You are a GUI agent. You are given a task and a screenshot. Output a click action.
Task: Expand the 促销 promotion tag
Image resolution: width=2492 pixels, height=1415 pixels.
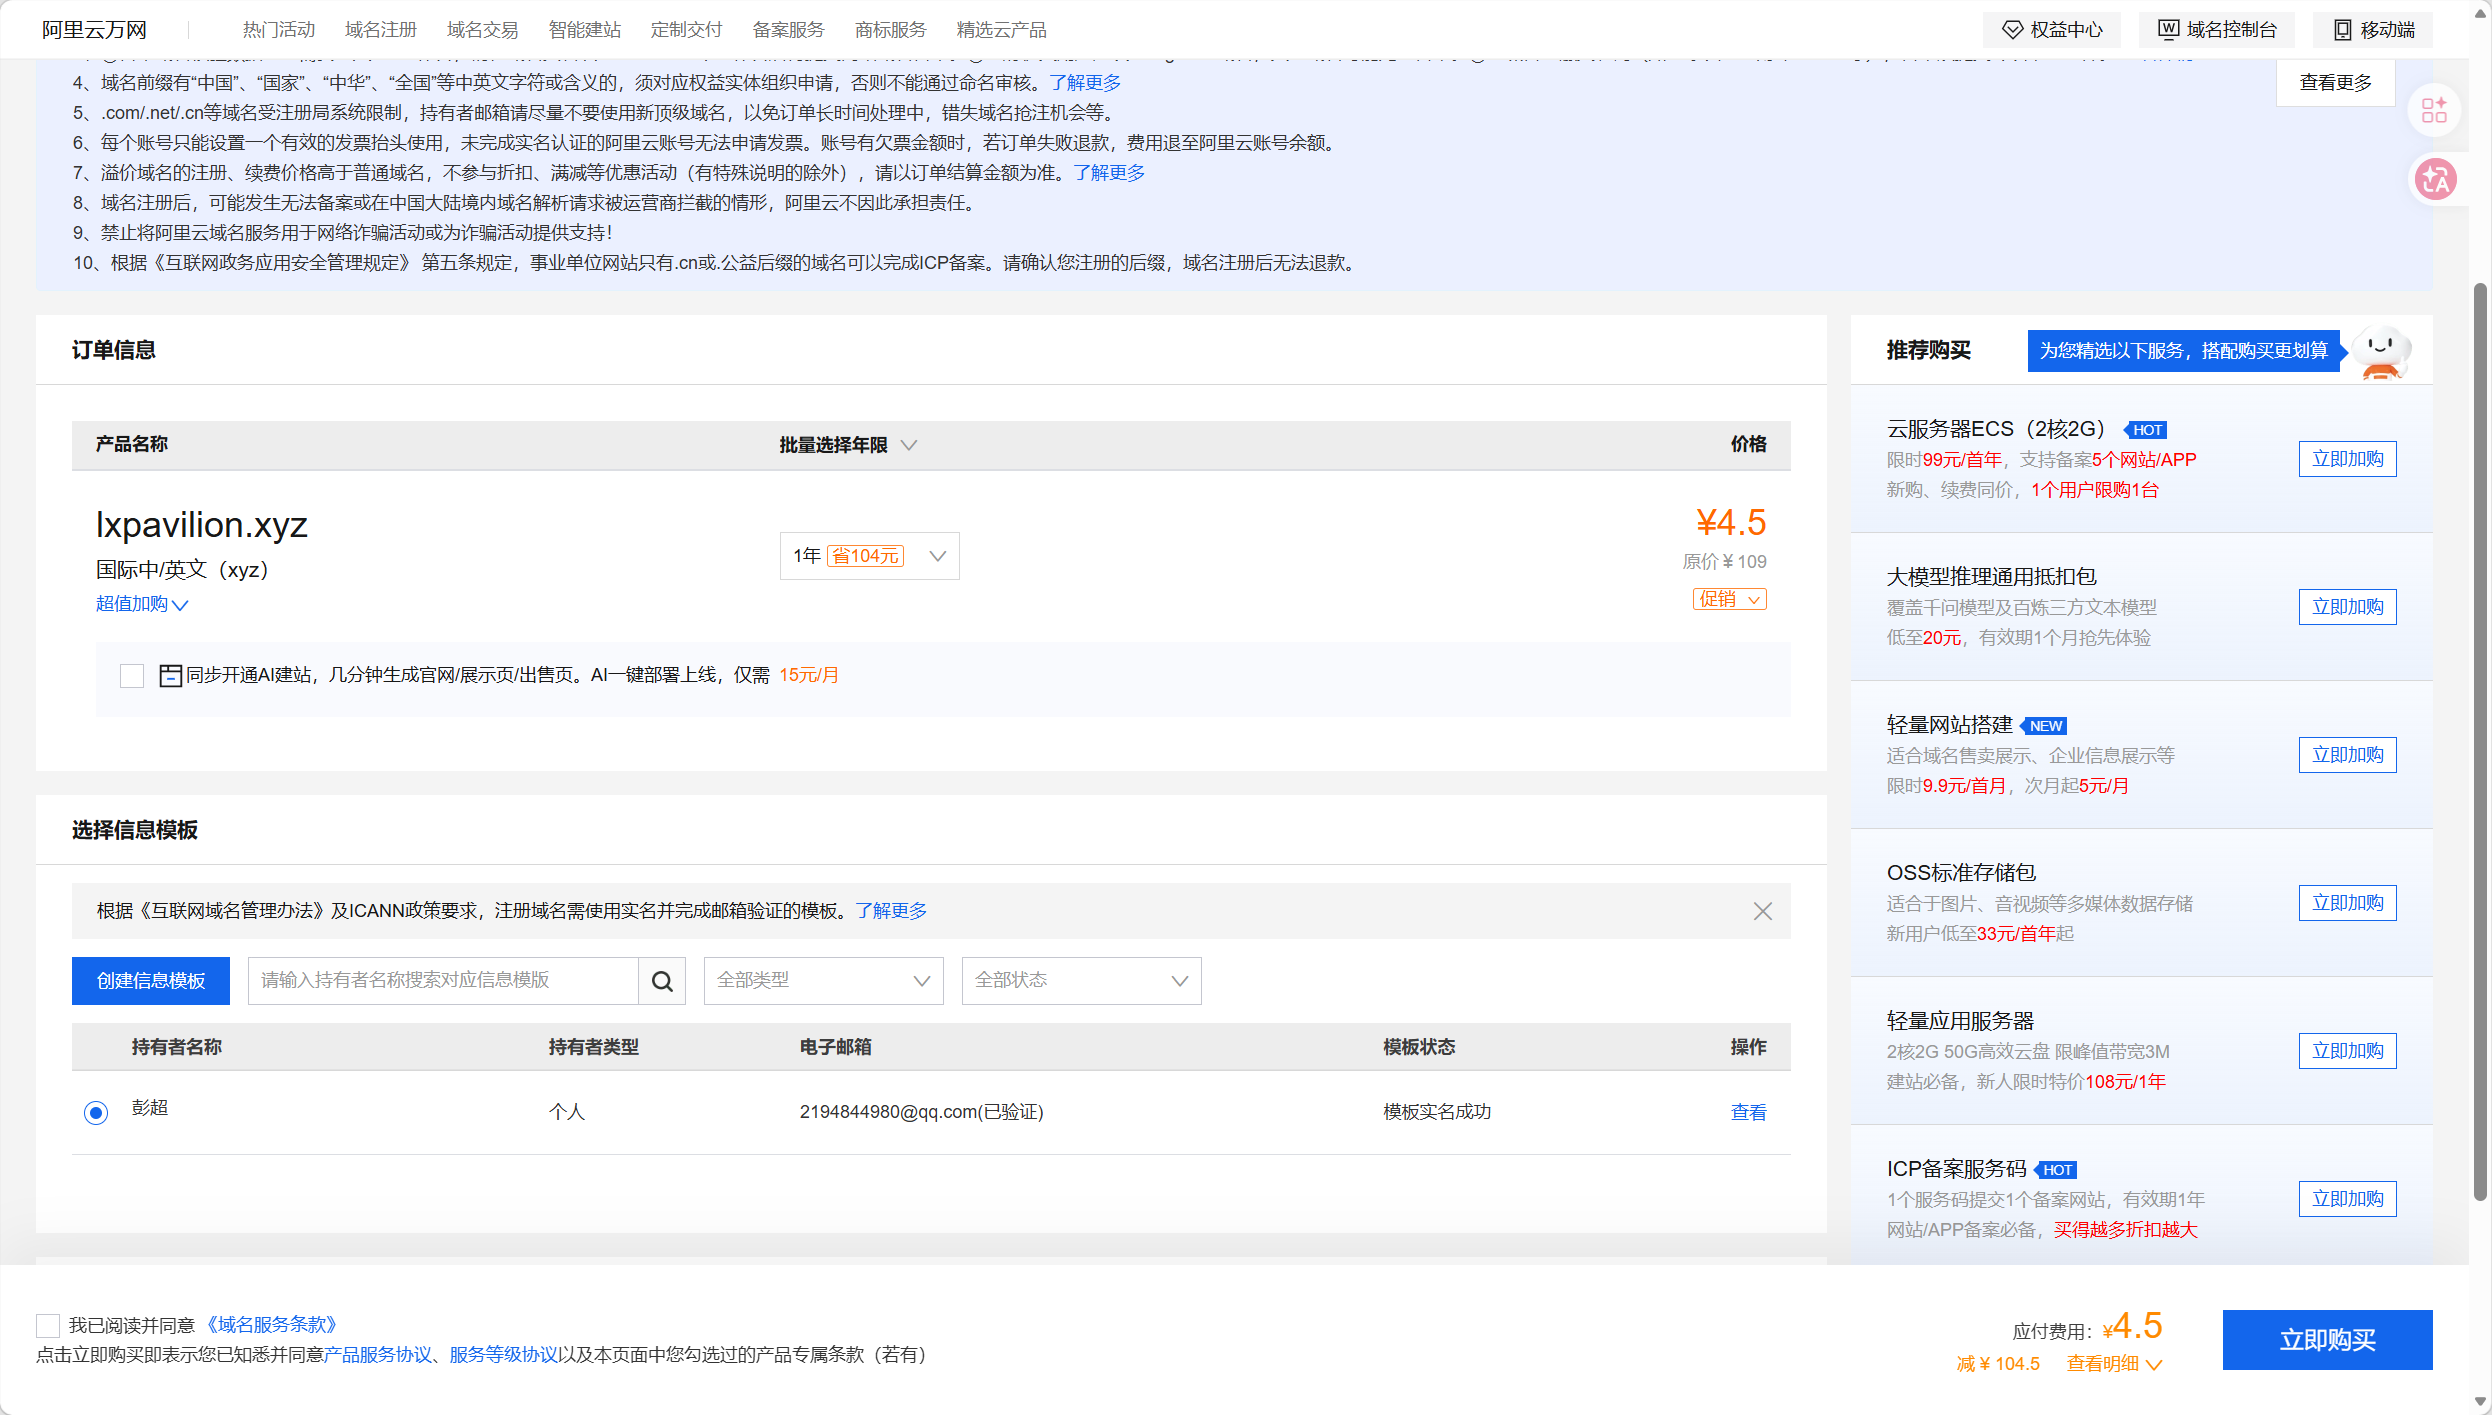click(1729, 599)
